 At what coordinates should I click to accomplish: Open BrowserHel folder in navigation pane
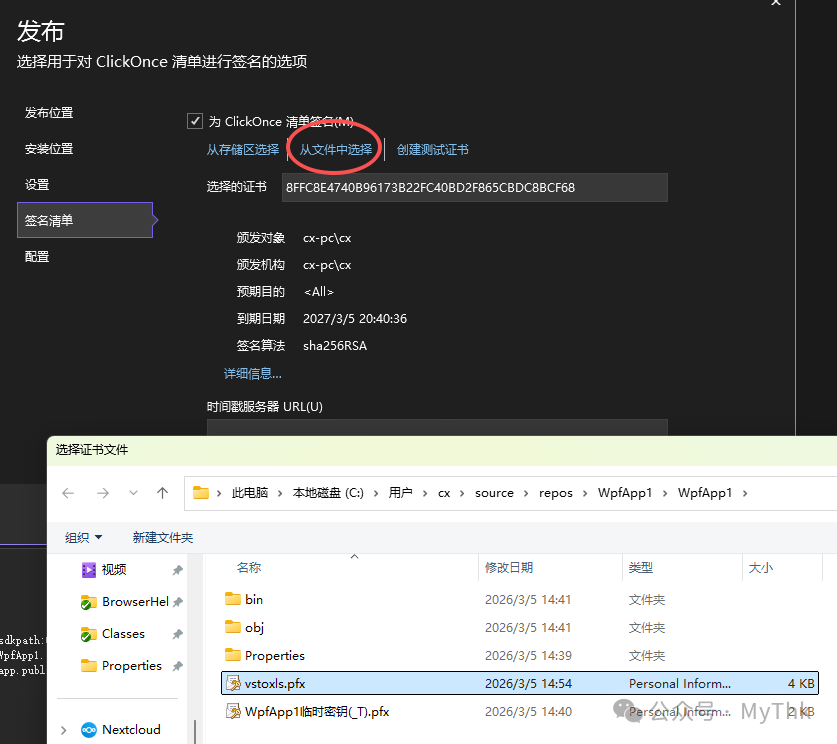pyautogui.click(x=135, y=602)
